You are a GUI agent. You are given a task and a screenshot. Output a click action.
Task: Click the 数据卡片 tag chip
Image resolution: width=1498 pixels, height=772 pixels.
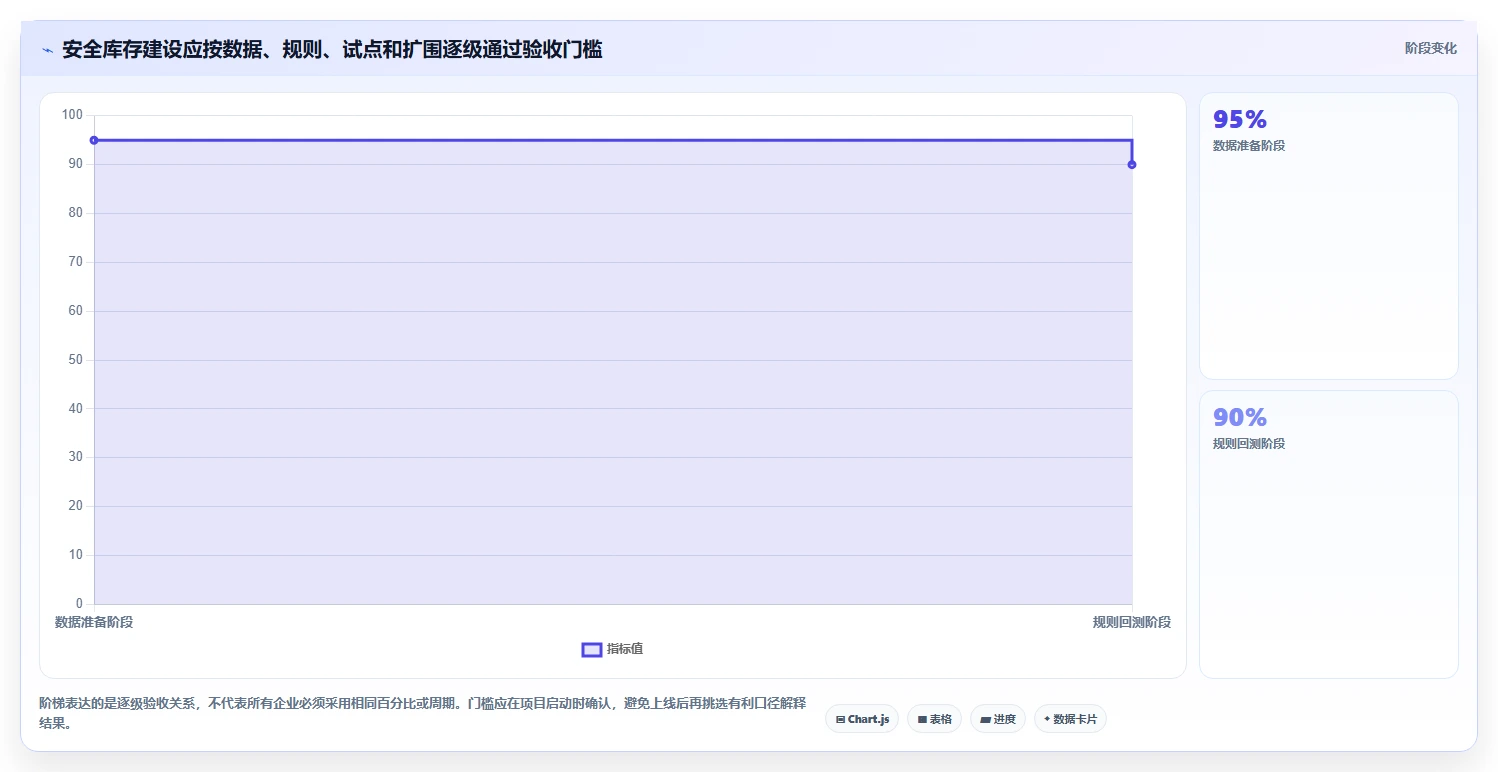pyautogui.click(x=1070, y=719)
